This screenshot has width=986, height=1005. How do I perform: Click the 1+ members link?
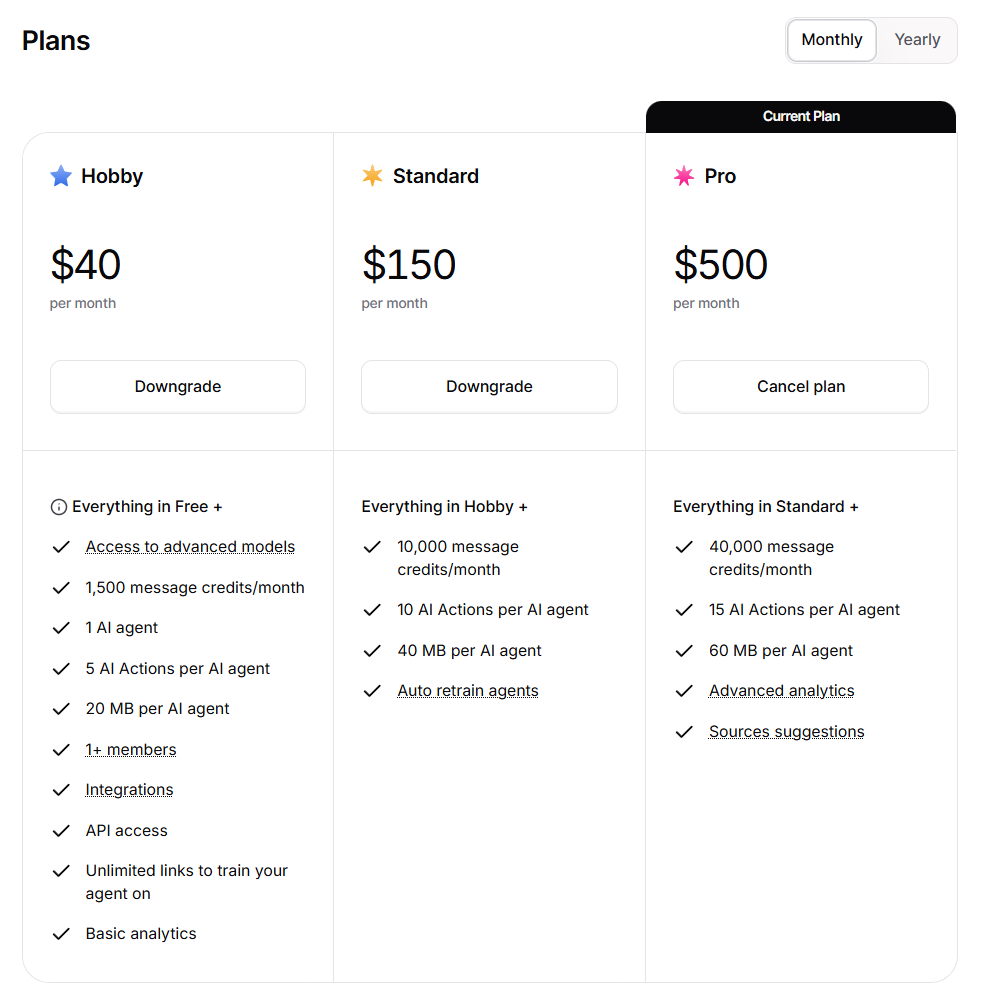130,749
